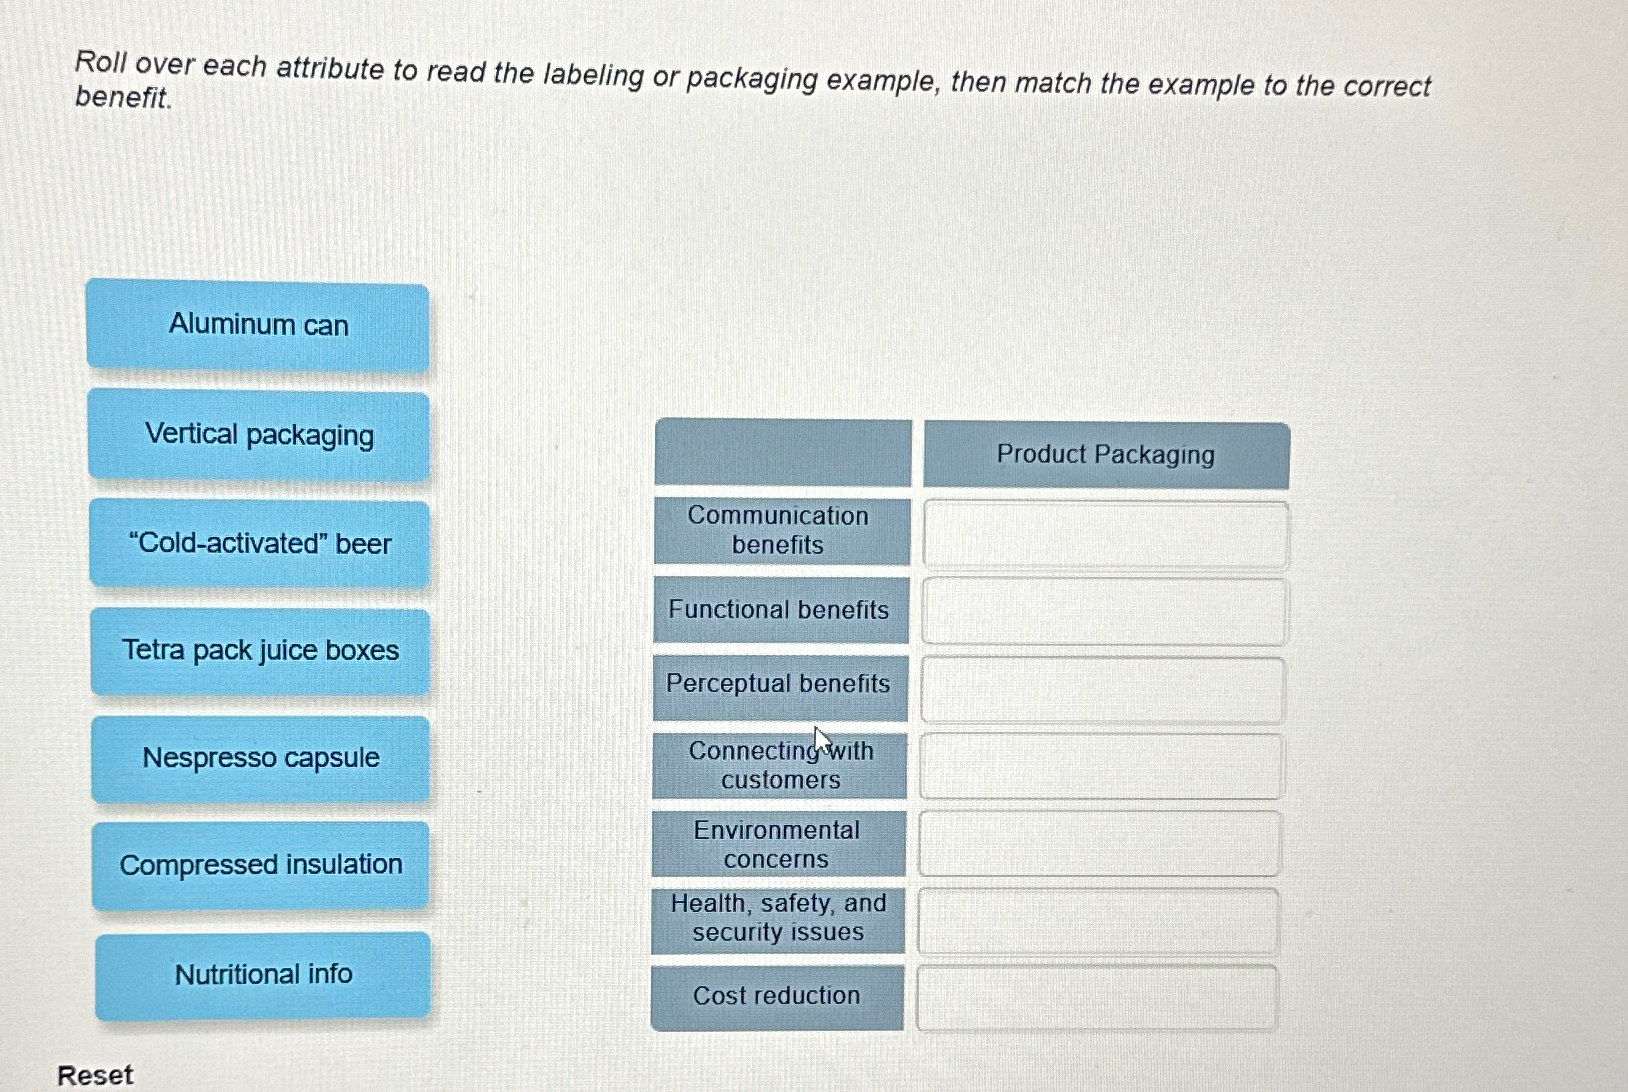Select the "Cold-activated" beer tile
Screen dimensions: 1628x1092
coord(259,543)
